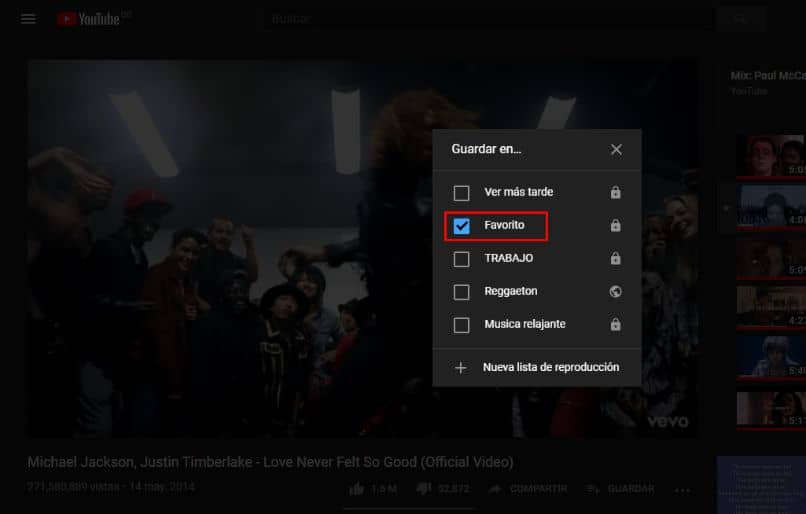Click the video title Love Never Felt So Good
Image resolution: width=806 pixels, height=514 pixels.
click(270, 462)
